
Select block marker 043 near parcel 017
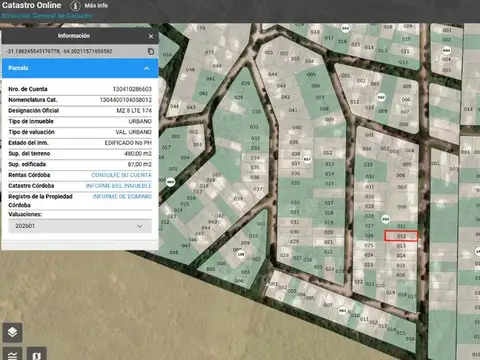point(346,28)
